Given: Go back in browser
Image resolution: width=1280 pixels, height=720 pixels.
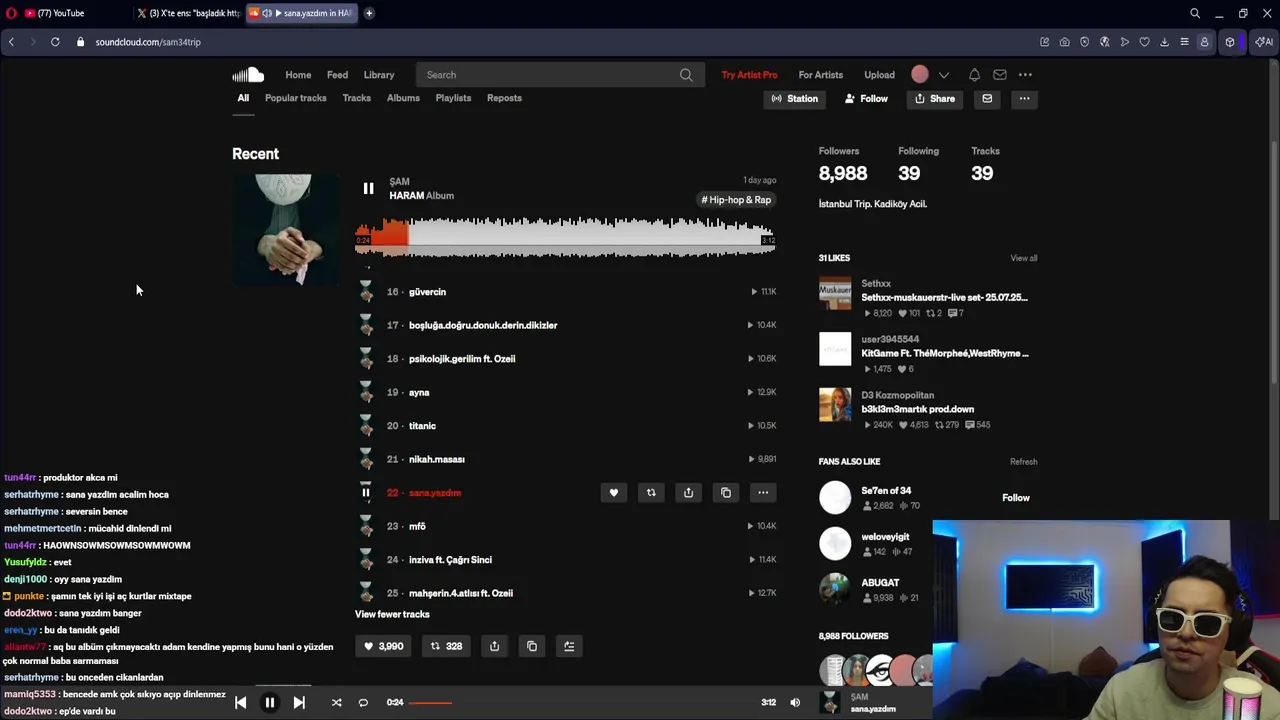Looking at the screenshot, I should [11, 42].
